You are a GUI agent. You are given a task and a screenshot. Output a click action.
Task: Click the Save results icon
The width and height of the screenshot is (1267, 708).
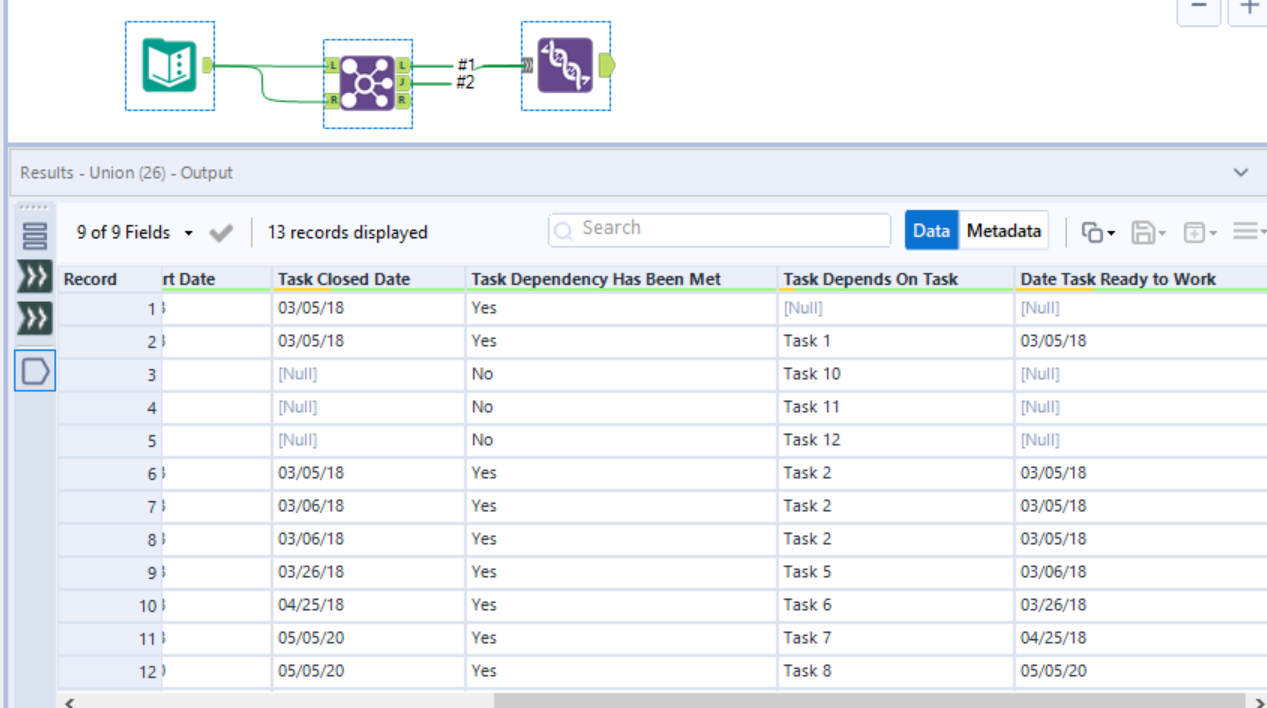[x=1143, y=231]
